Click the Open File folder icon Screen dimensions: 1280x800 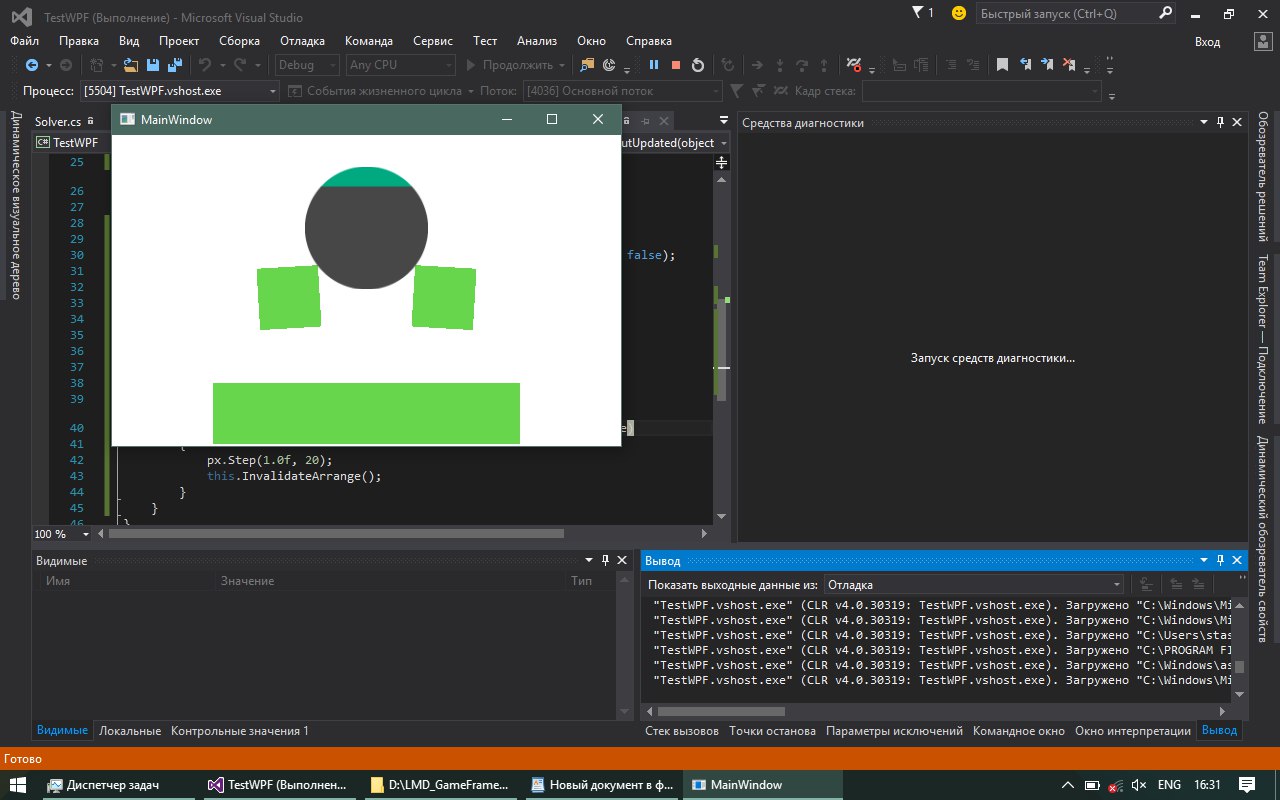(x=132, y=65)
